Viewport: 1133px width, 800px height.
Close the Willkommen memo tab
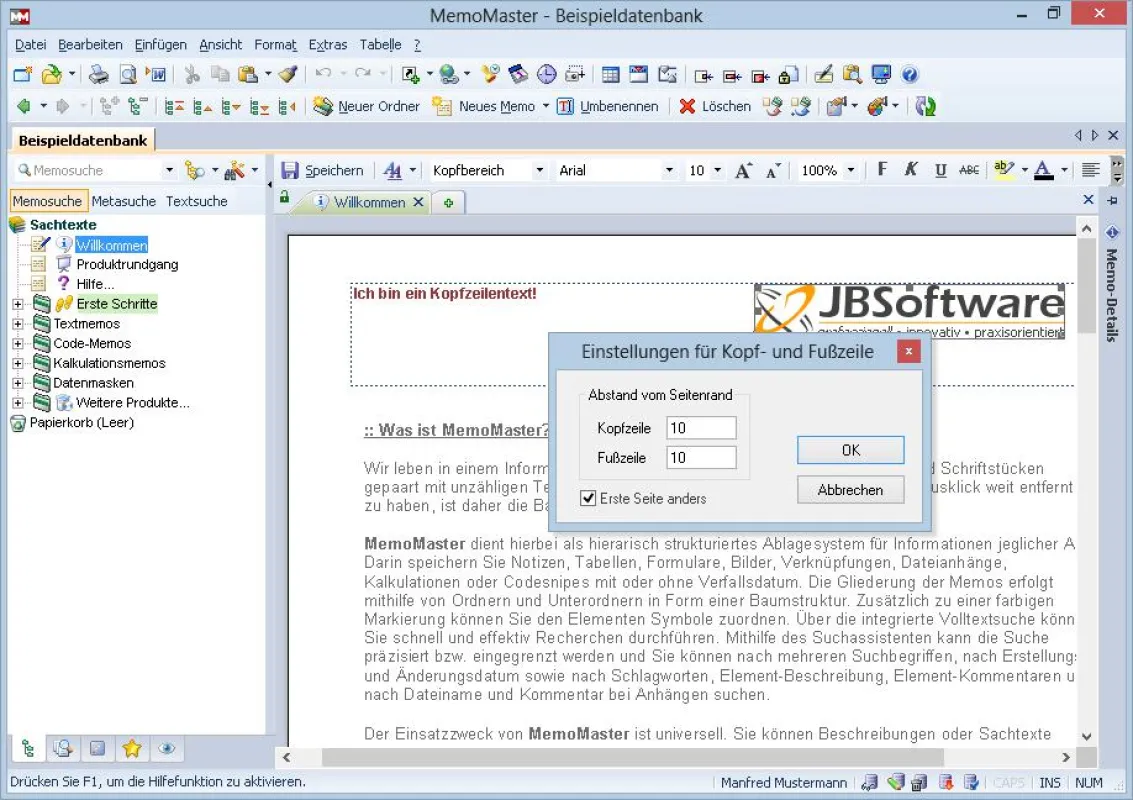418,202
